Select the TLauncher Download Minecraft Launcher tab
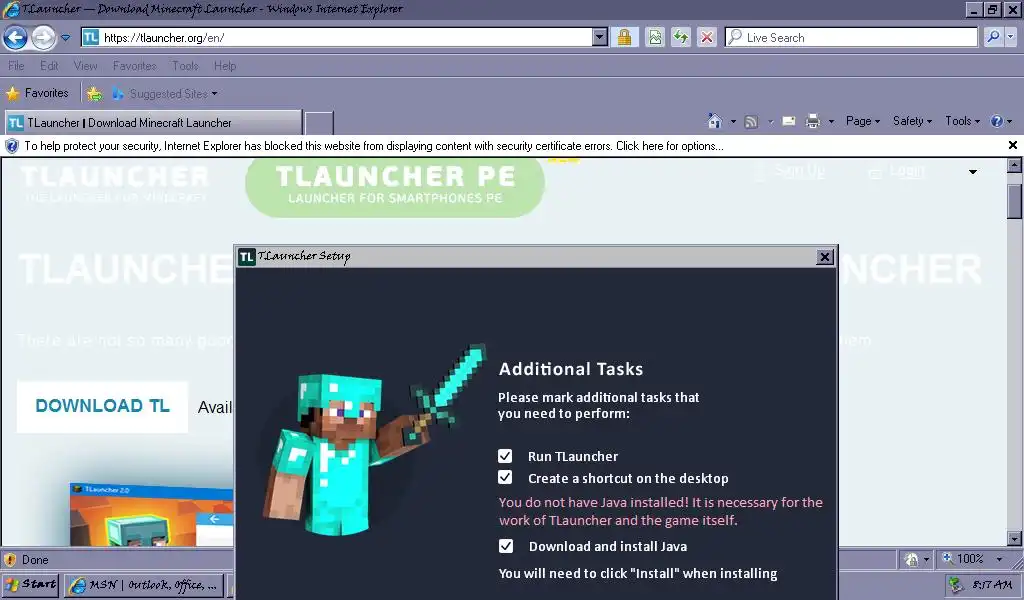1024x600 pixels. tap(153, 123)
